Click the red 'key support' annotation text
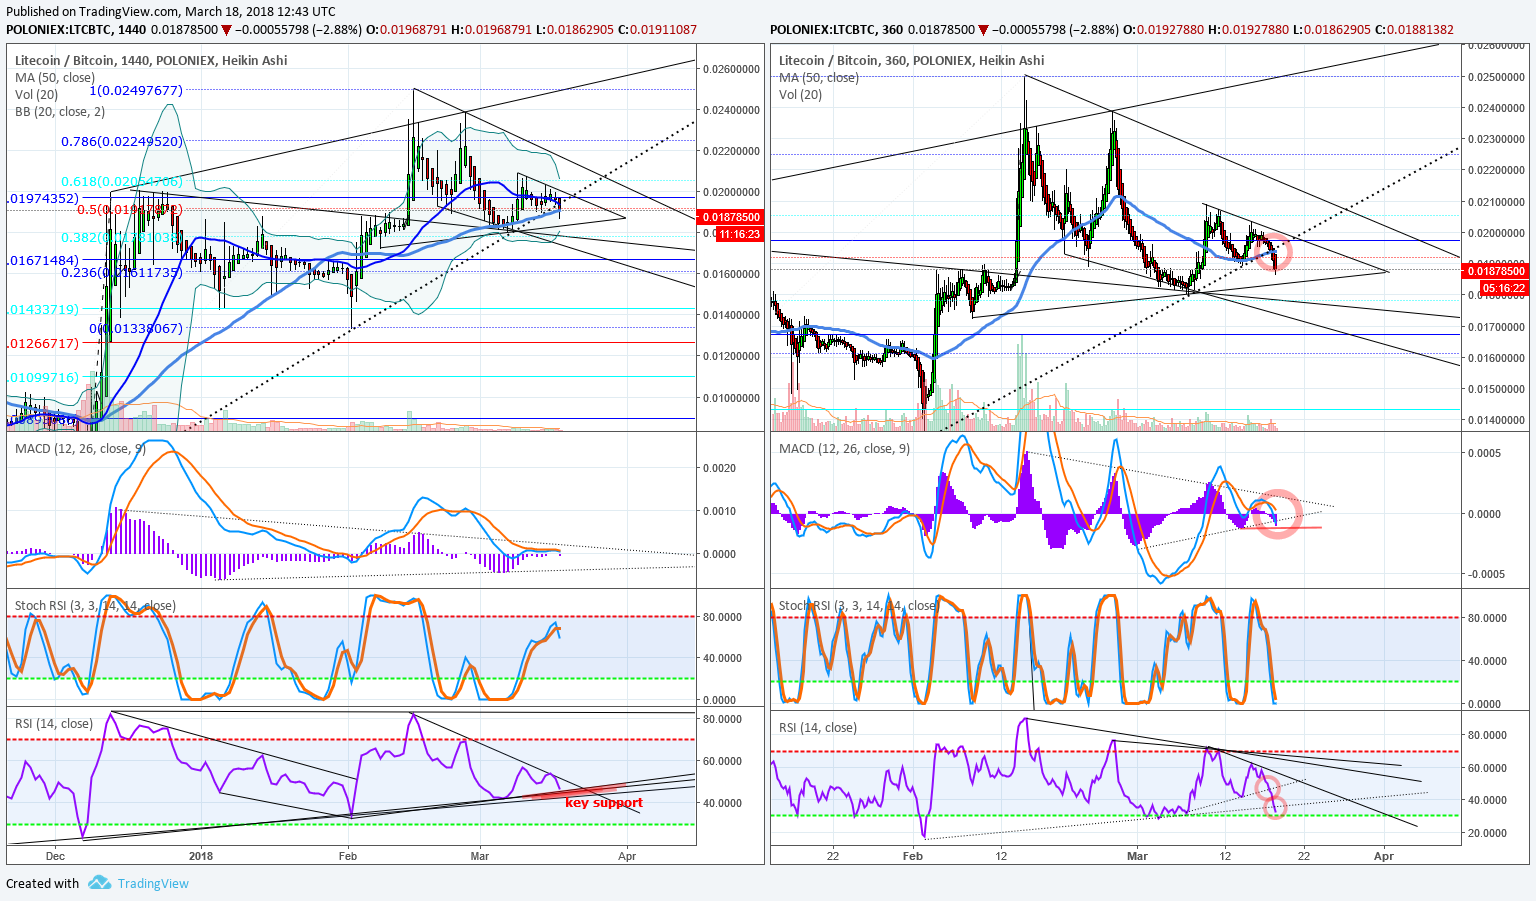Image resolution: width=1536 pixels, height=901 pixels. click(x=604, y=802)
